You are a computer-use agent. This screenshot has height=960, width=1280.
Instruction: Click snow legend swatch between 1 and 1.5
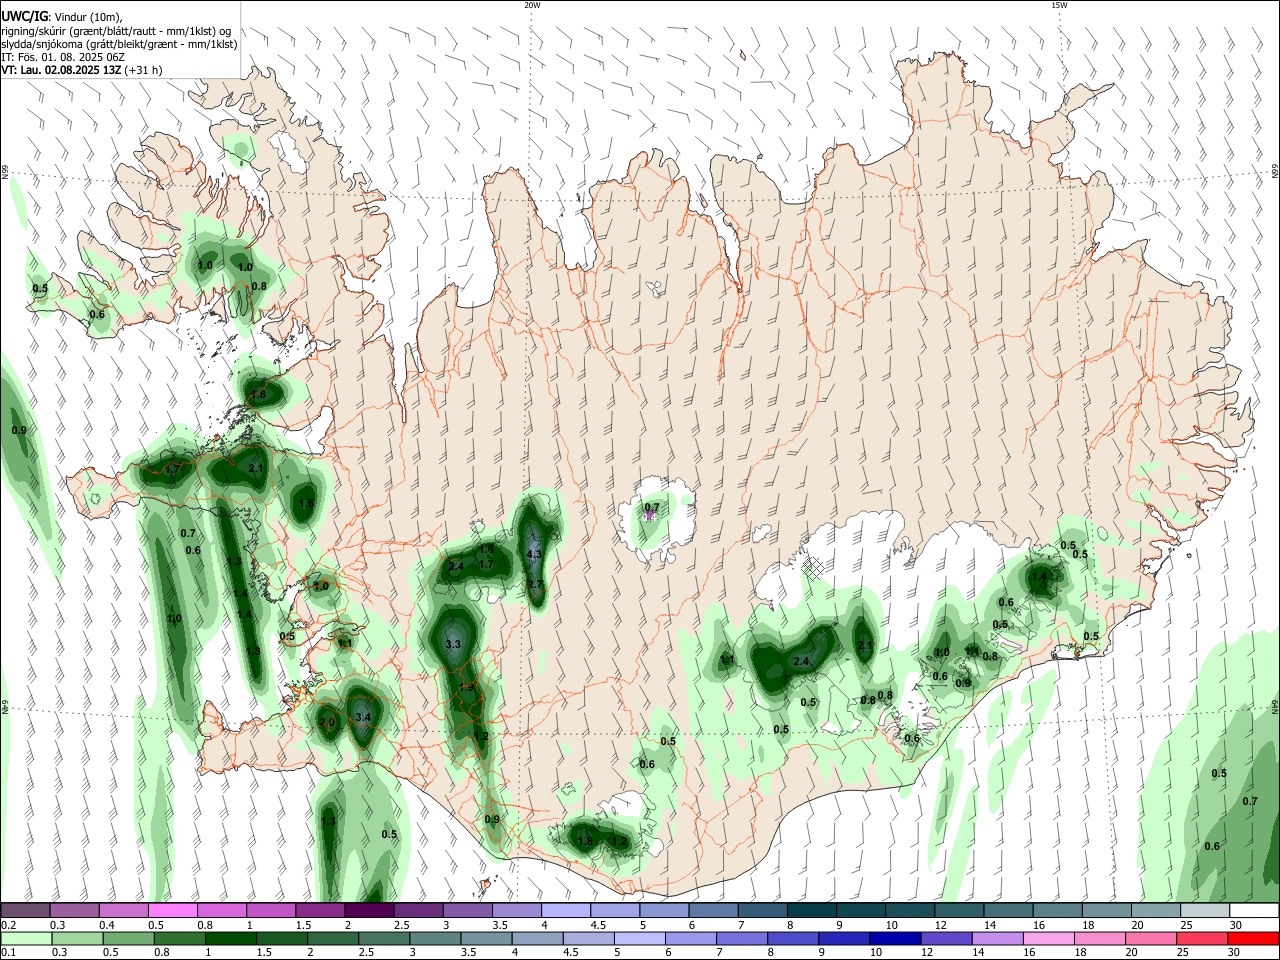click(271, 910)
